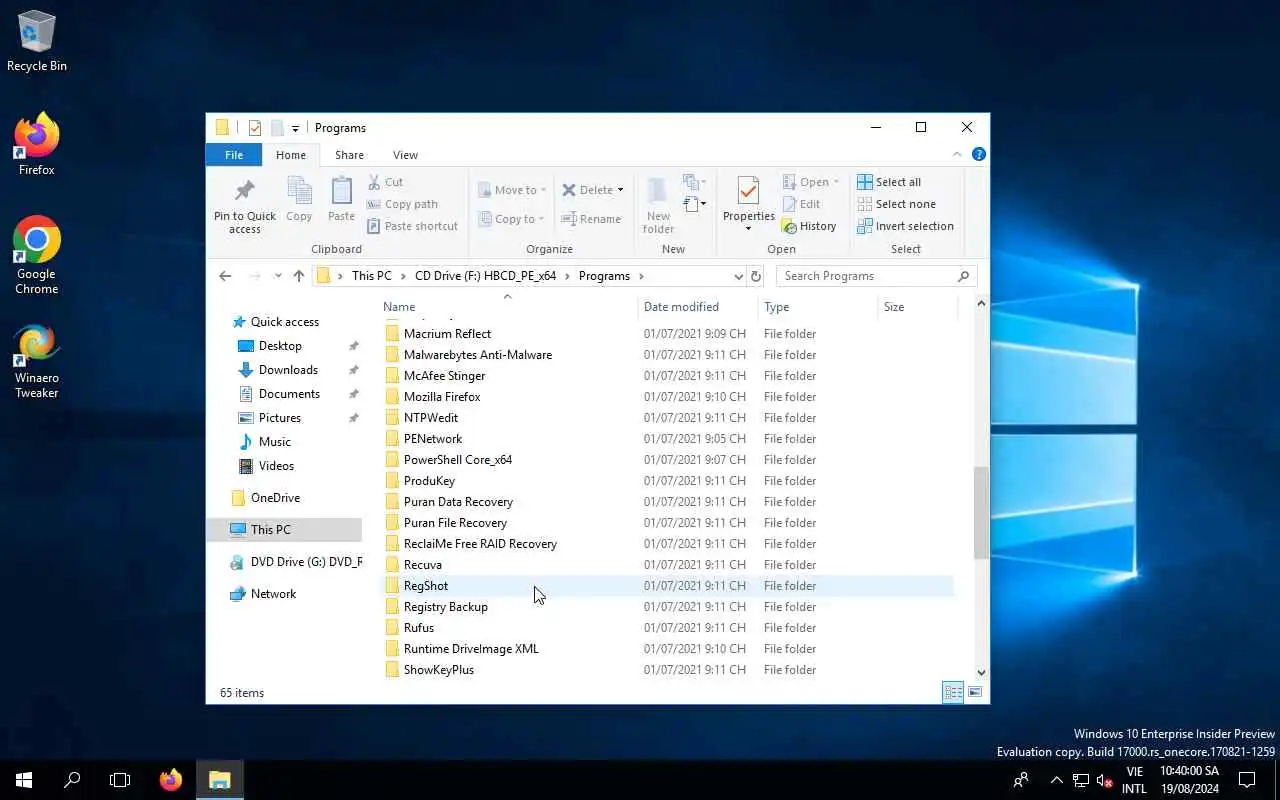Click Select none in ribbon
The height and width of the screenshot is (800, 1280).
(896, 204)
